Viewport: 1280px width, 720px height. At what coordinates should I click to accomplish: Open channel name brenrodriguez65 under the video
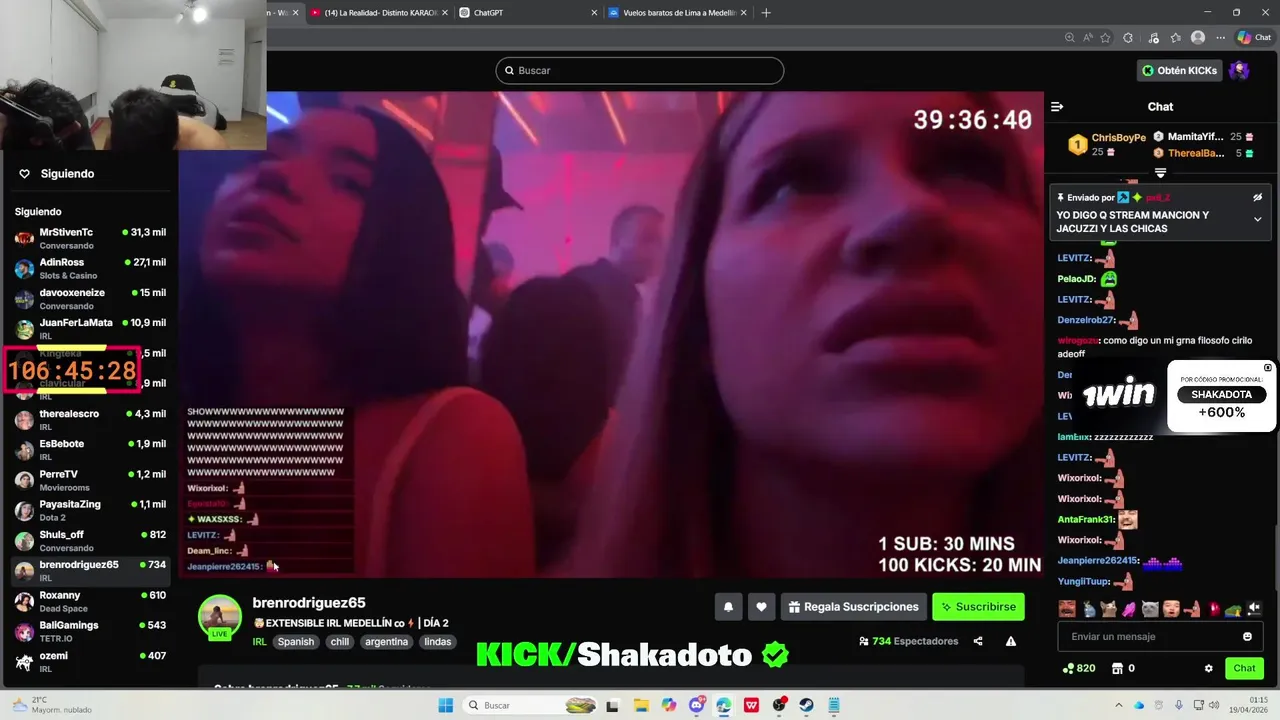click(309, 603)
